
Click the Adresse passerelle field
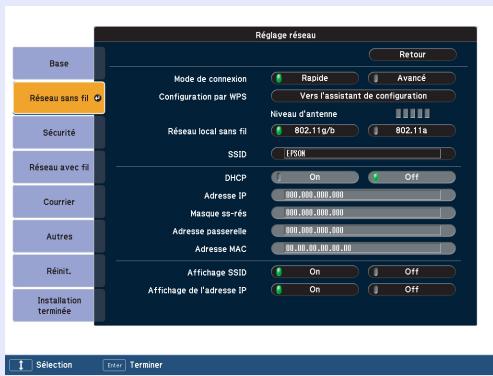coord(363,231)
